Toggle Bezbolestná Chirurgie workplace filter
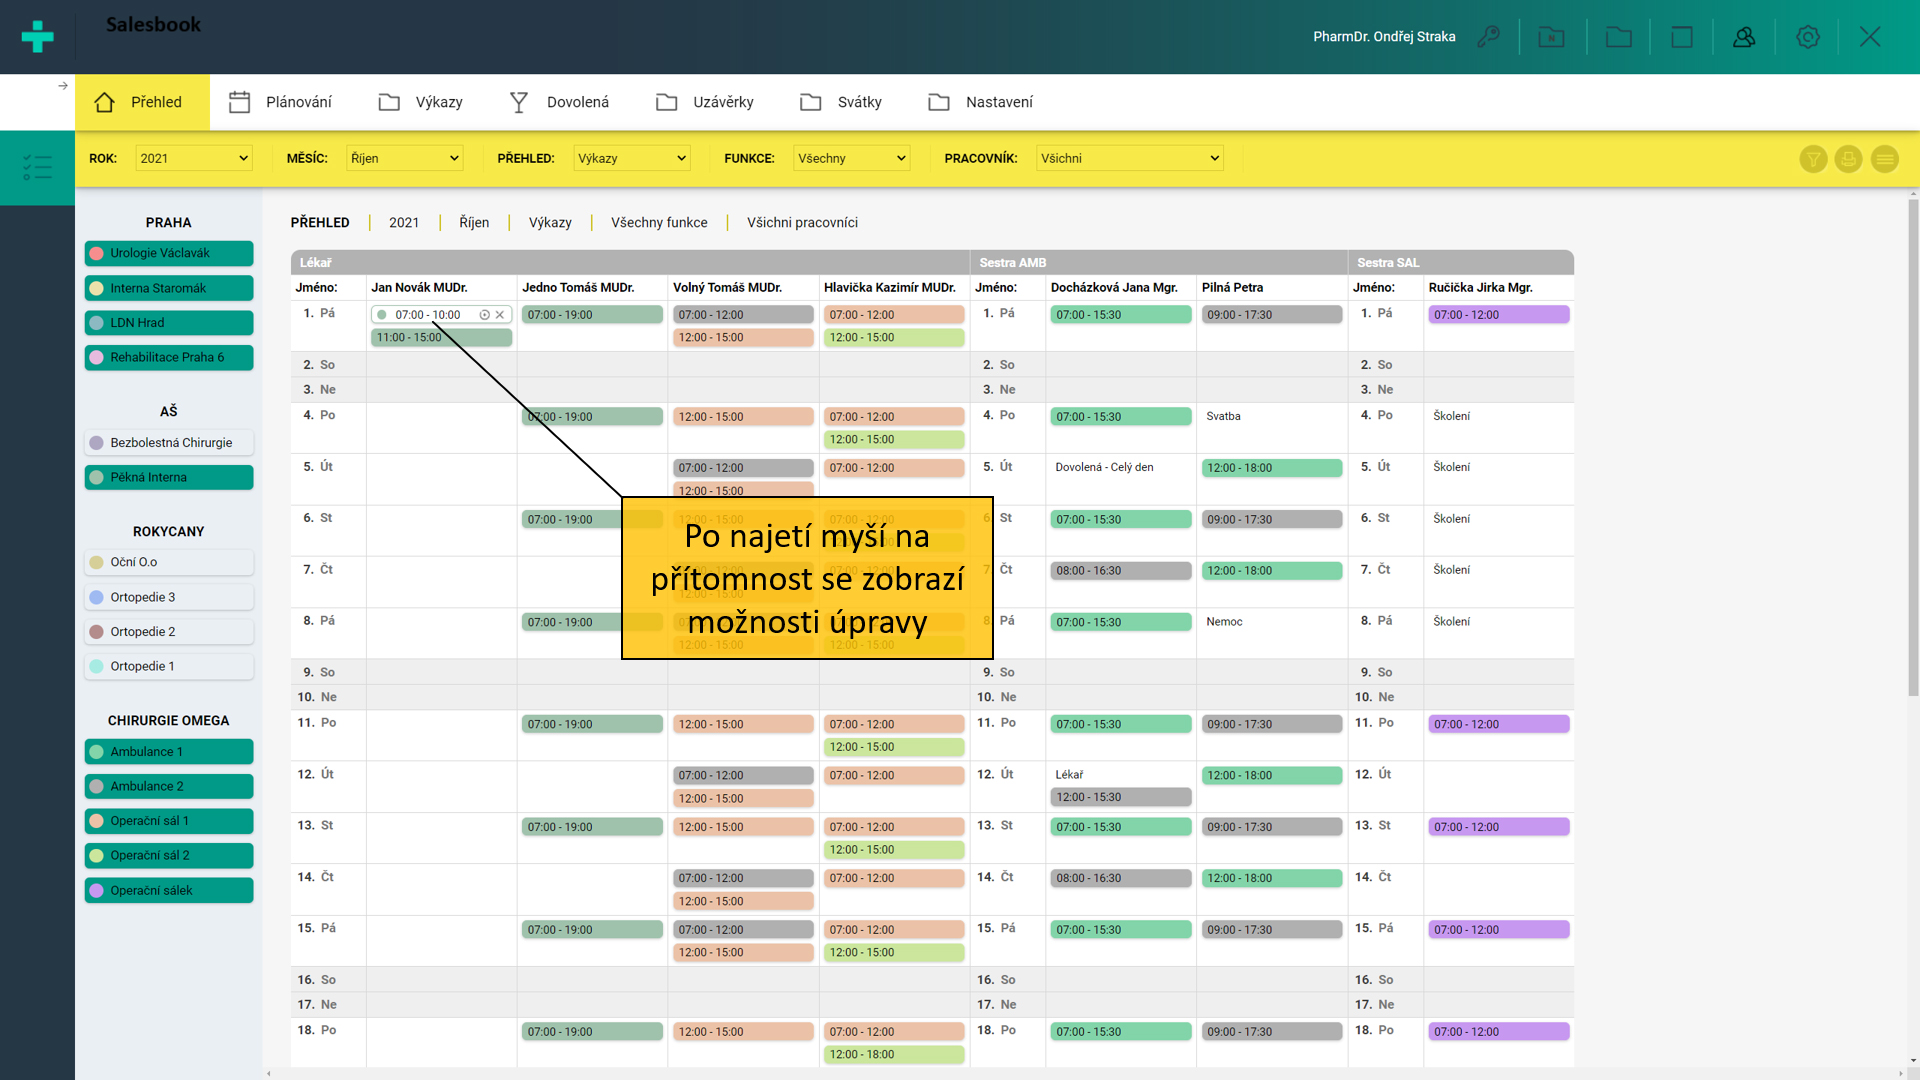Viewport: 1920px width, 1080px height. tap(169, 443)
